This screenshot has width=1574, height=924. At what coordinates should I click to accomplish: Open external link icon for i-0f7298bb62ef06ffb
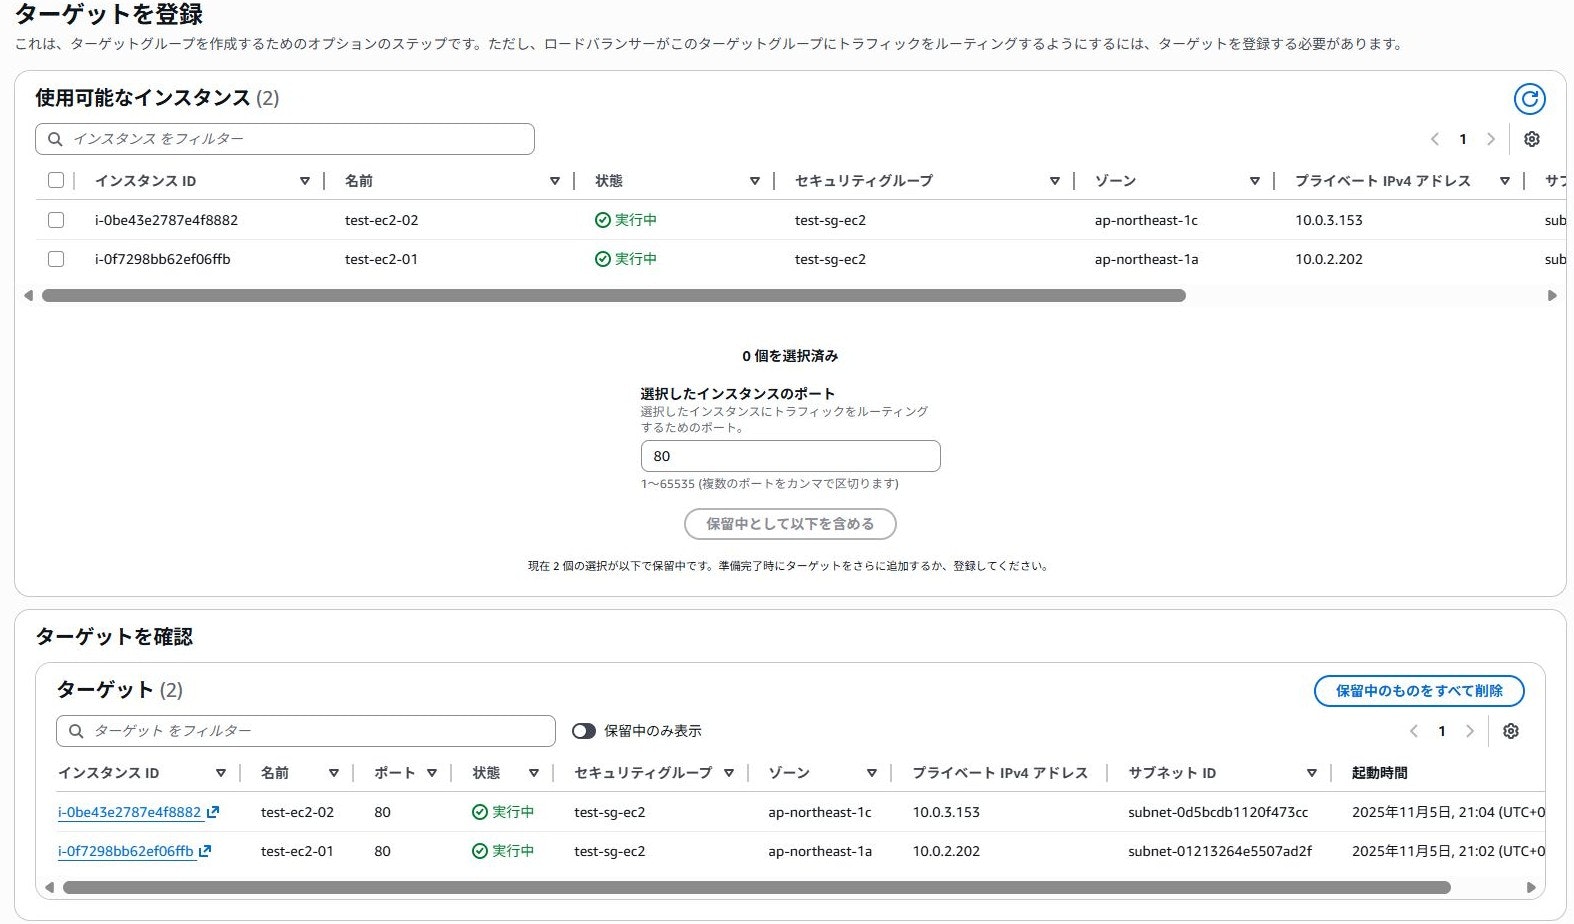pos(205,851)
